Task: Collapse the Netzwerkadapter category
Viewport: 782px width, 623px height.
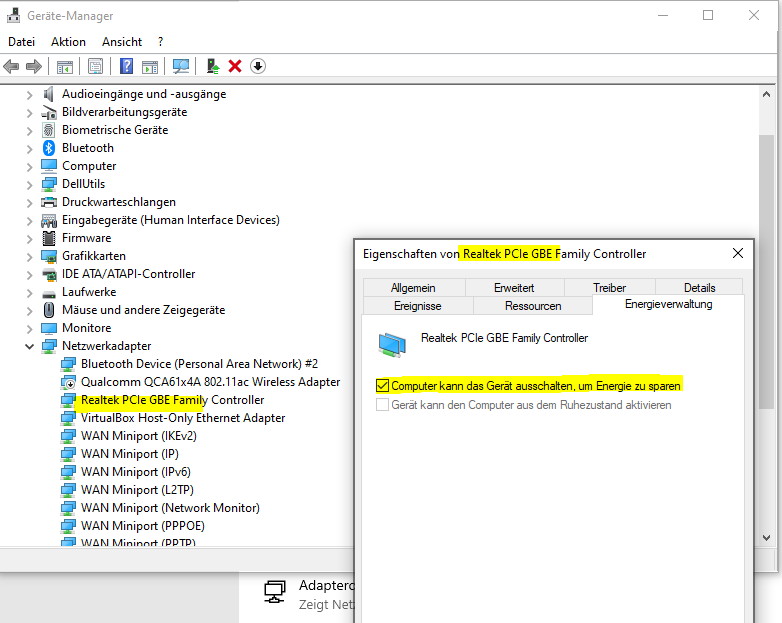Action: (x=29, y=346)
